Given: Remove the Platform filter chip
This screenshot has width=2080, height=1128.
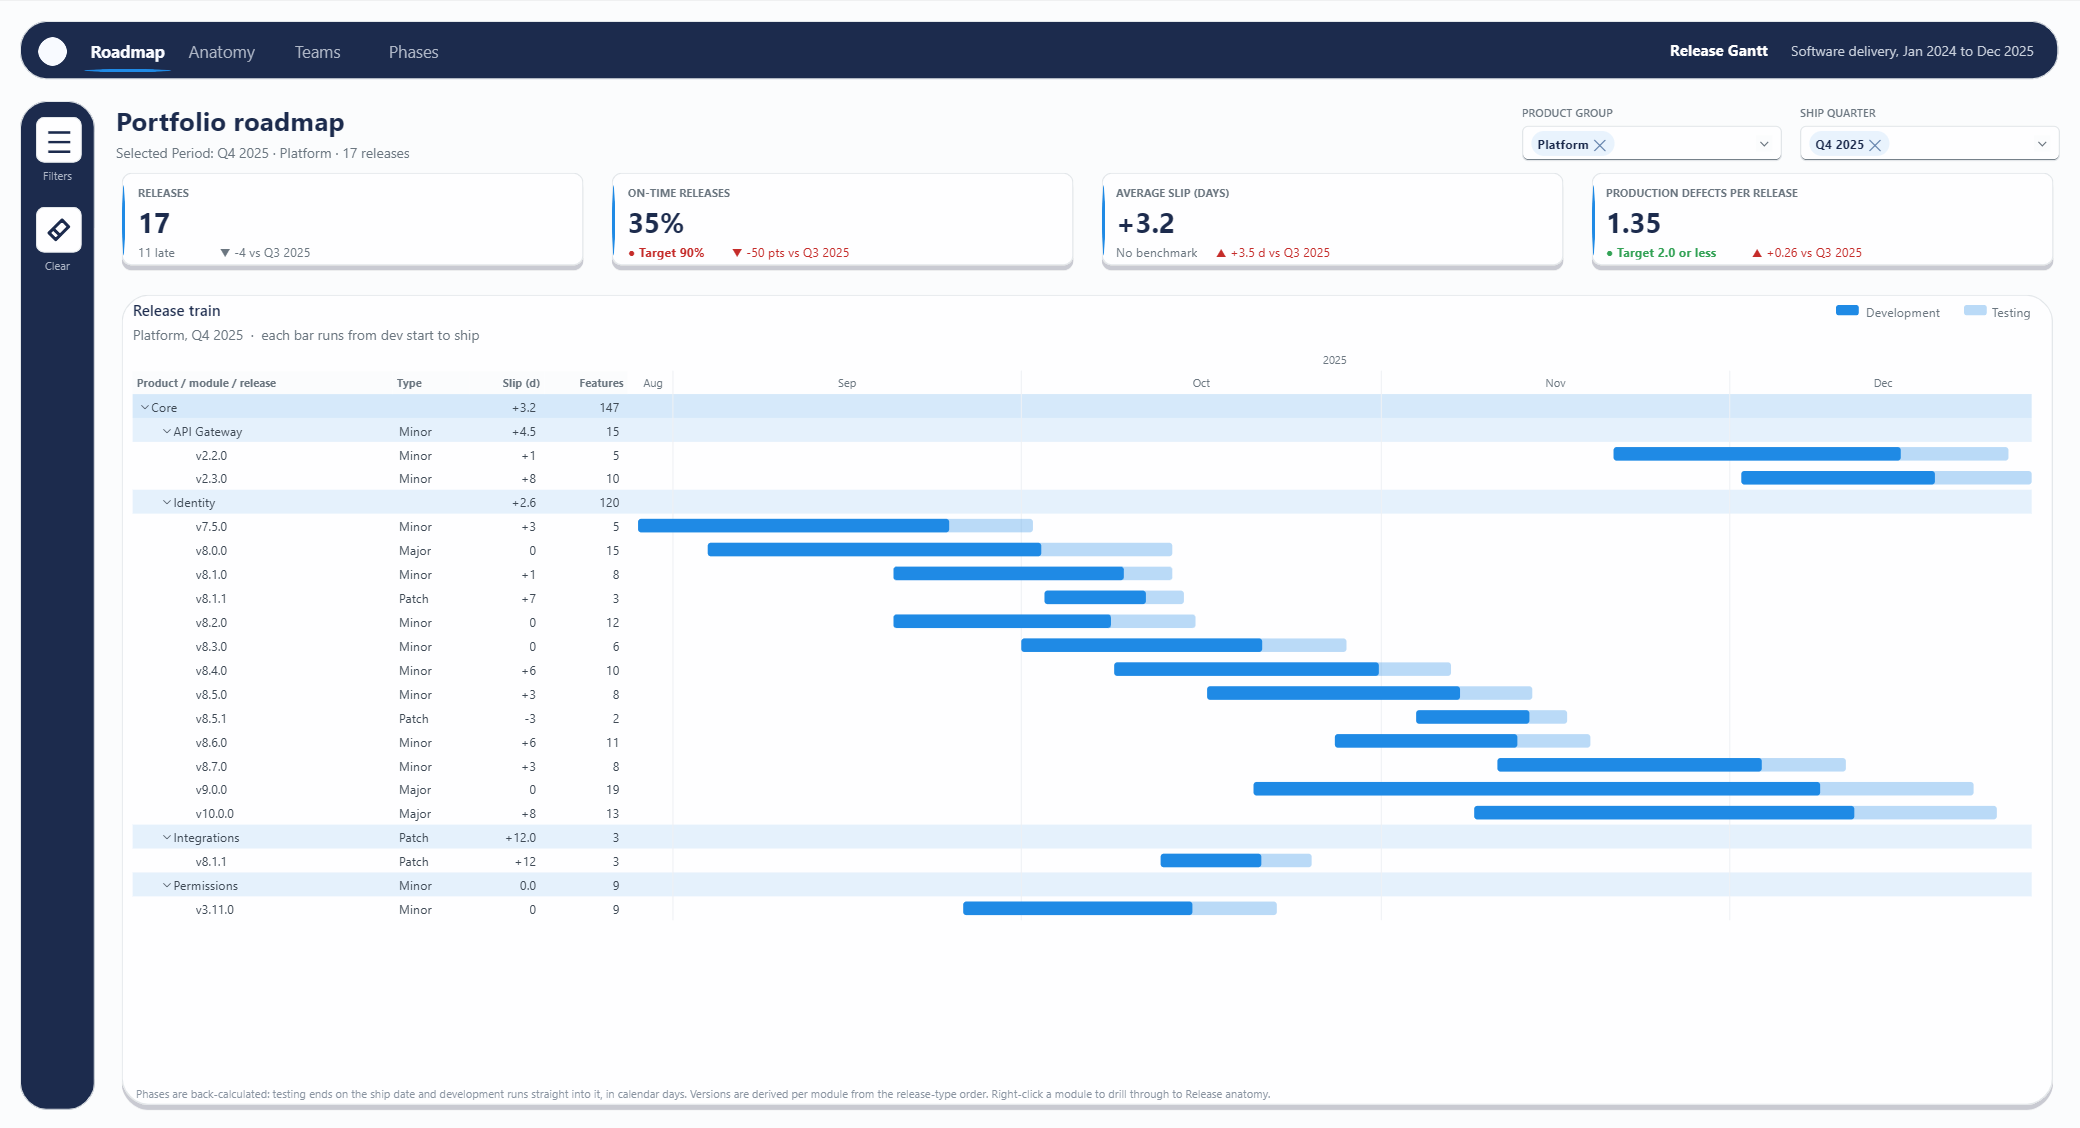Looking at the screenshot, I should coord(1600,145).
